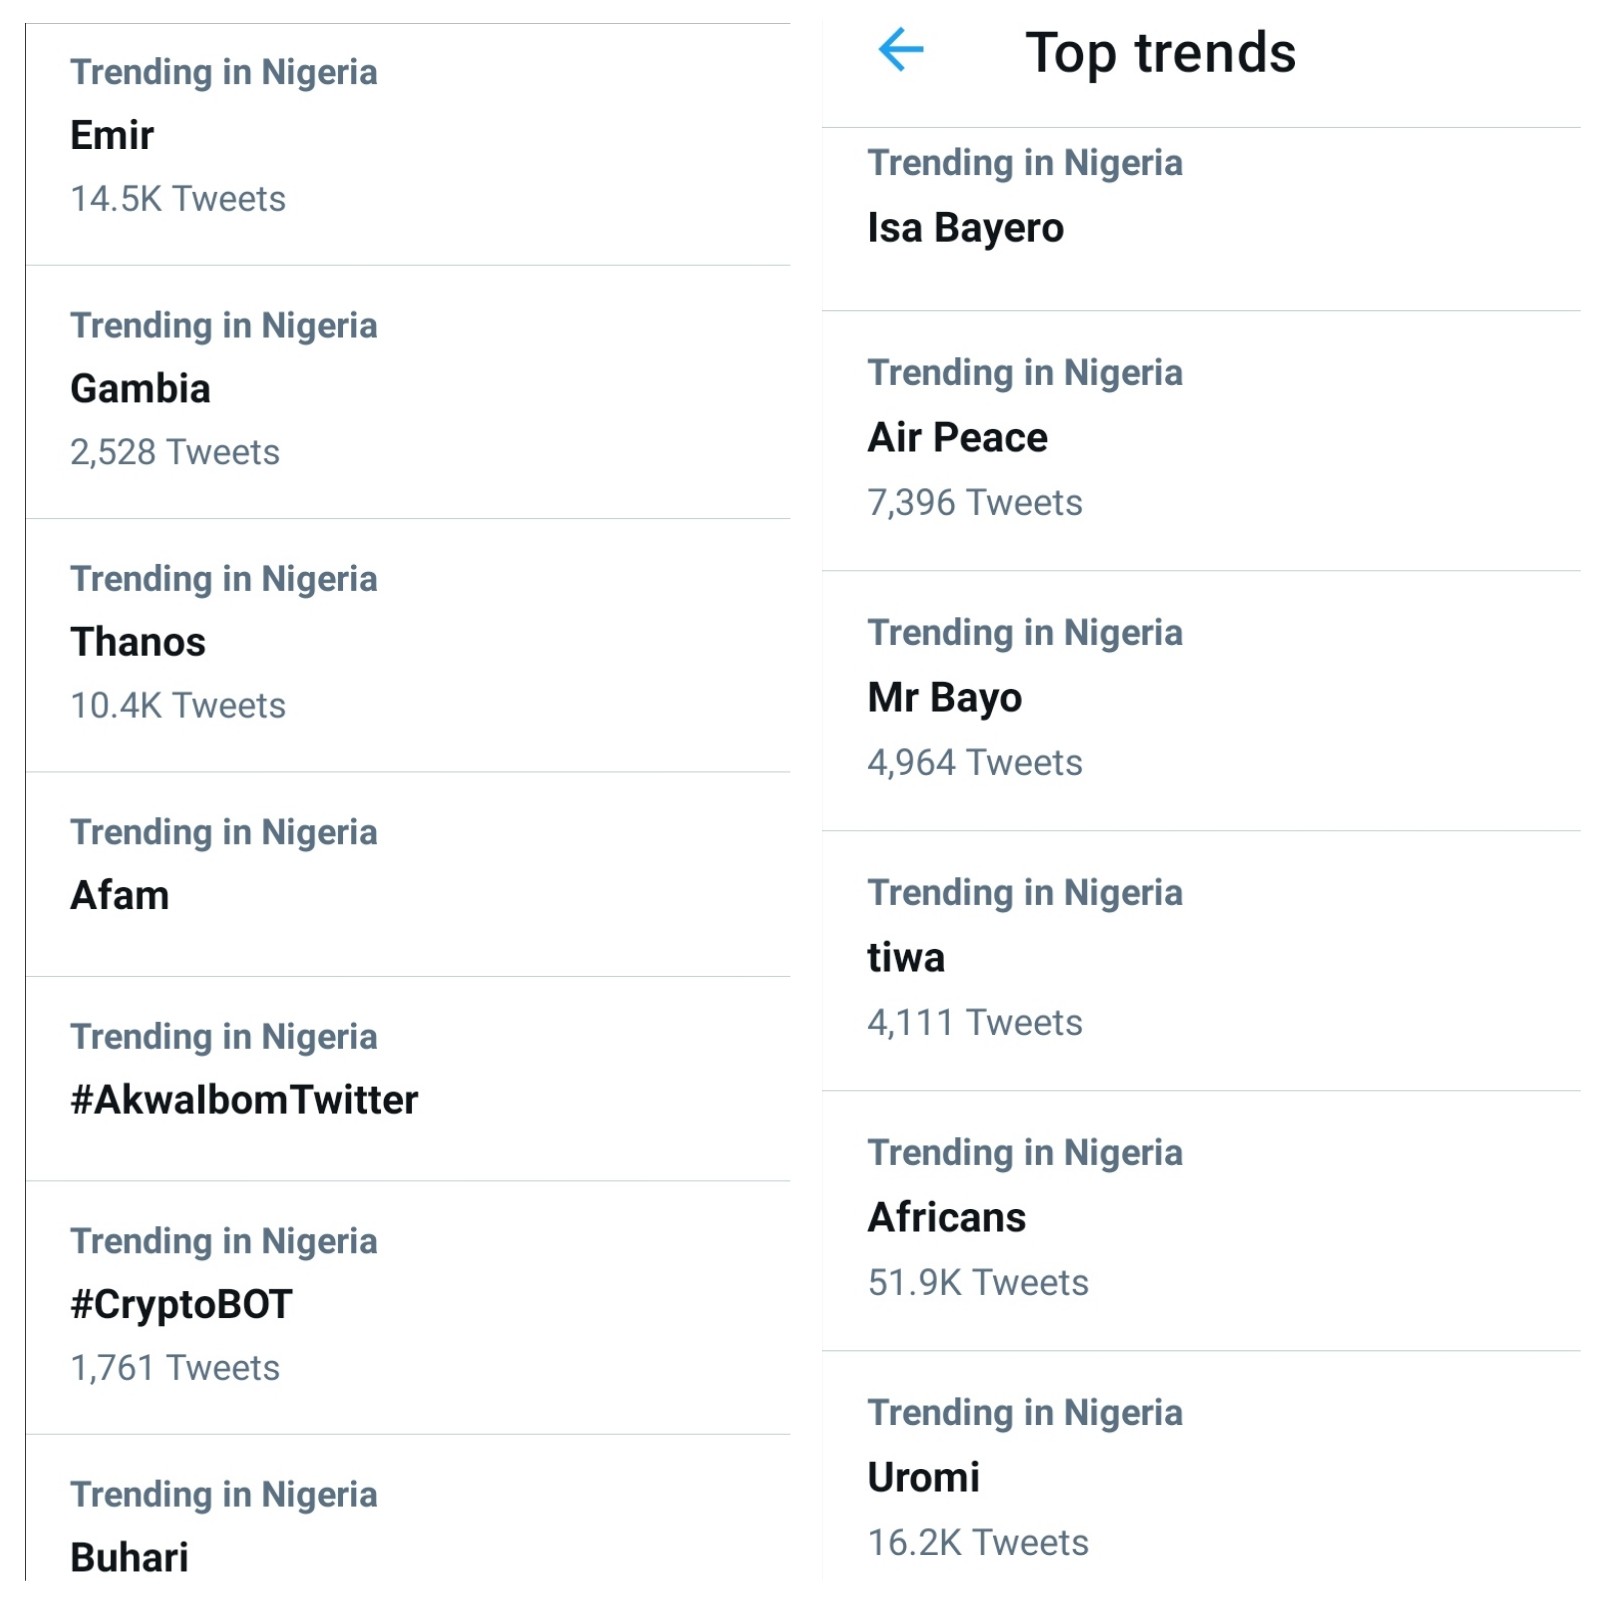
Task: Open the Mr Bayo trend
Action: pos(944,698)
